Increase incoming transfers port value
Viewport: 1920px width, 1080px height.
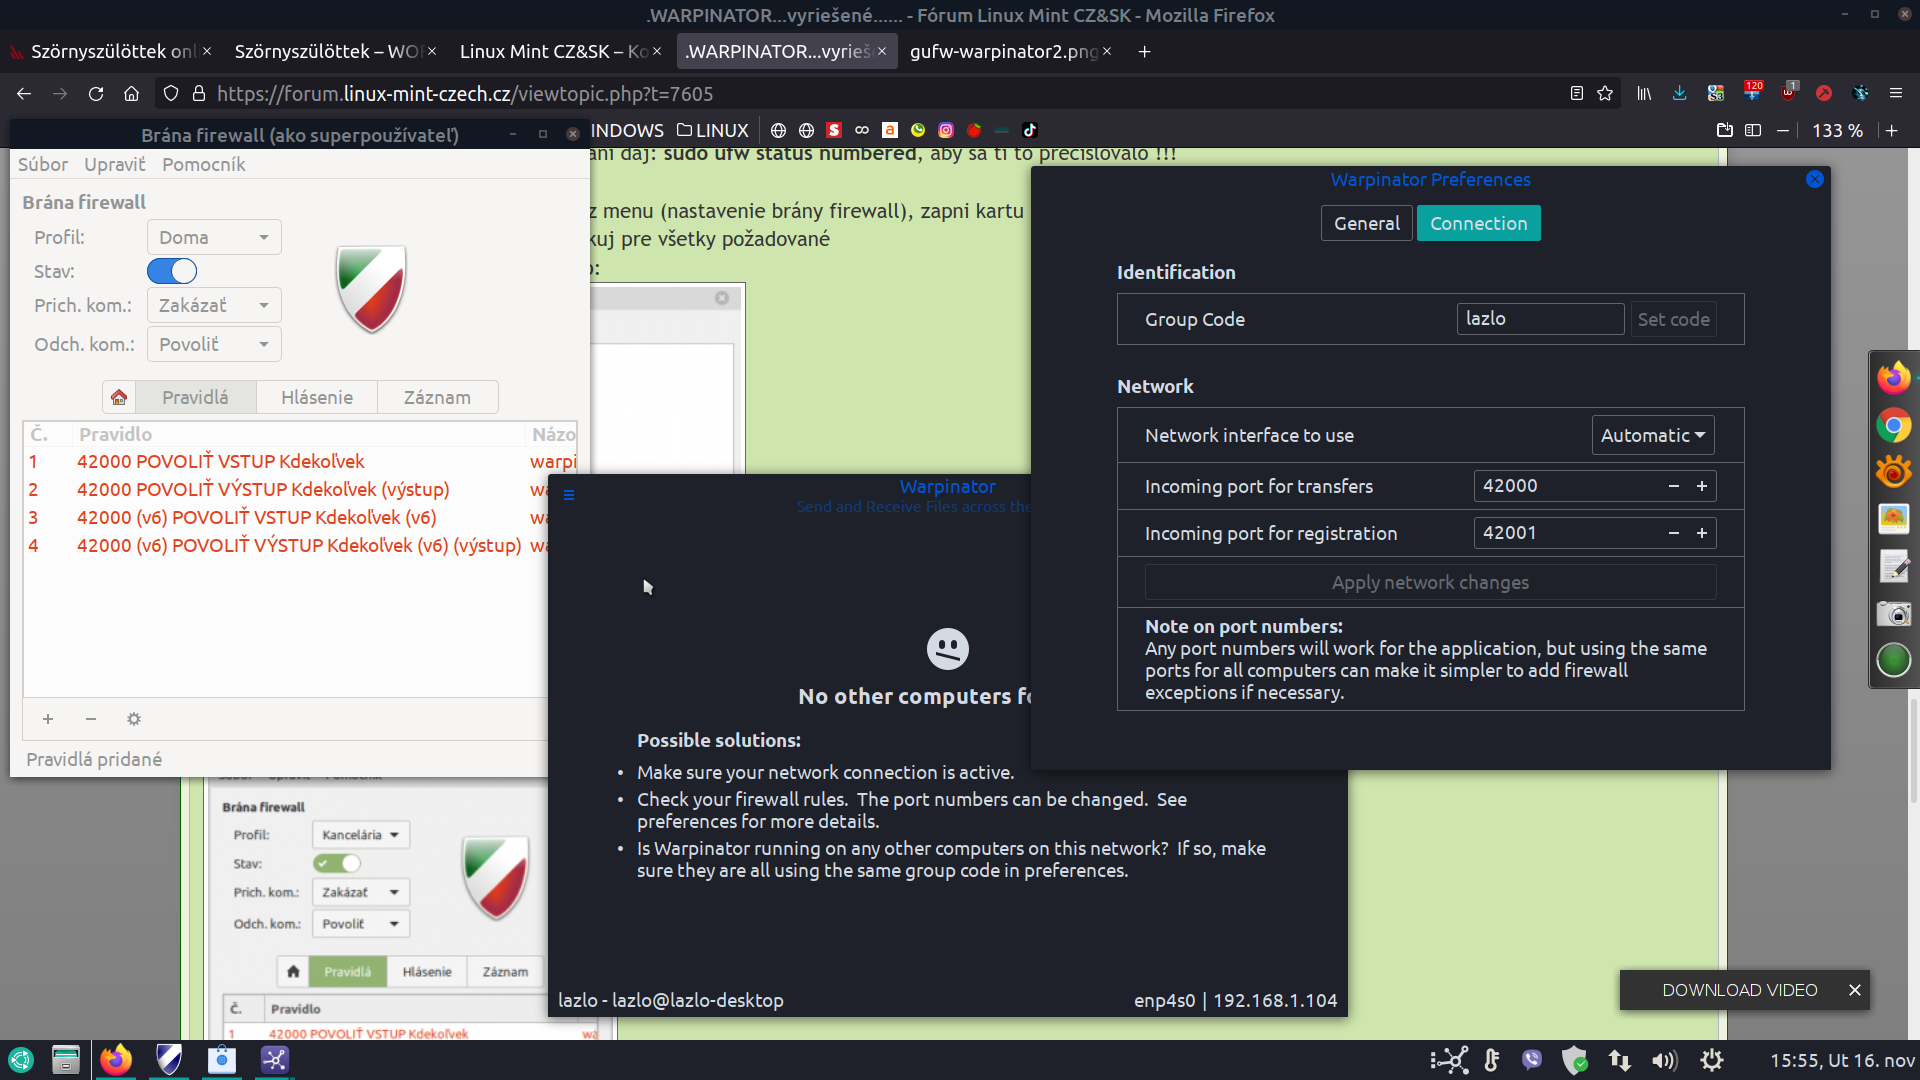click(x=1702, y=486)
